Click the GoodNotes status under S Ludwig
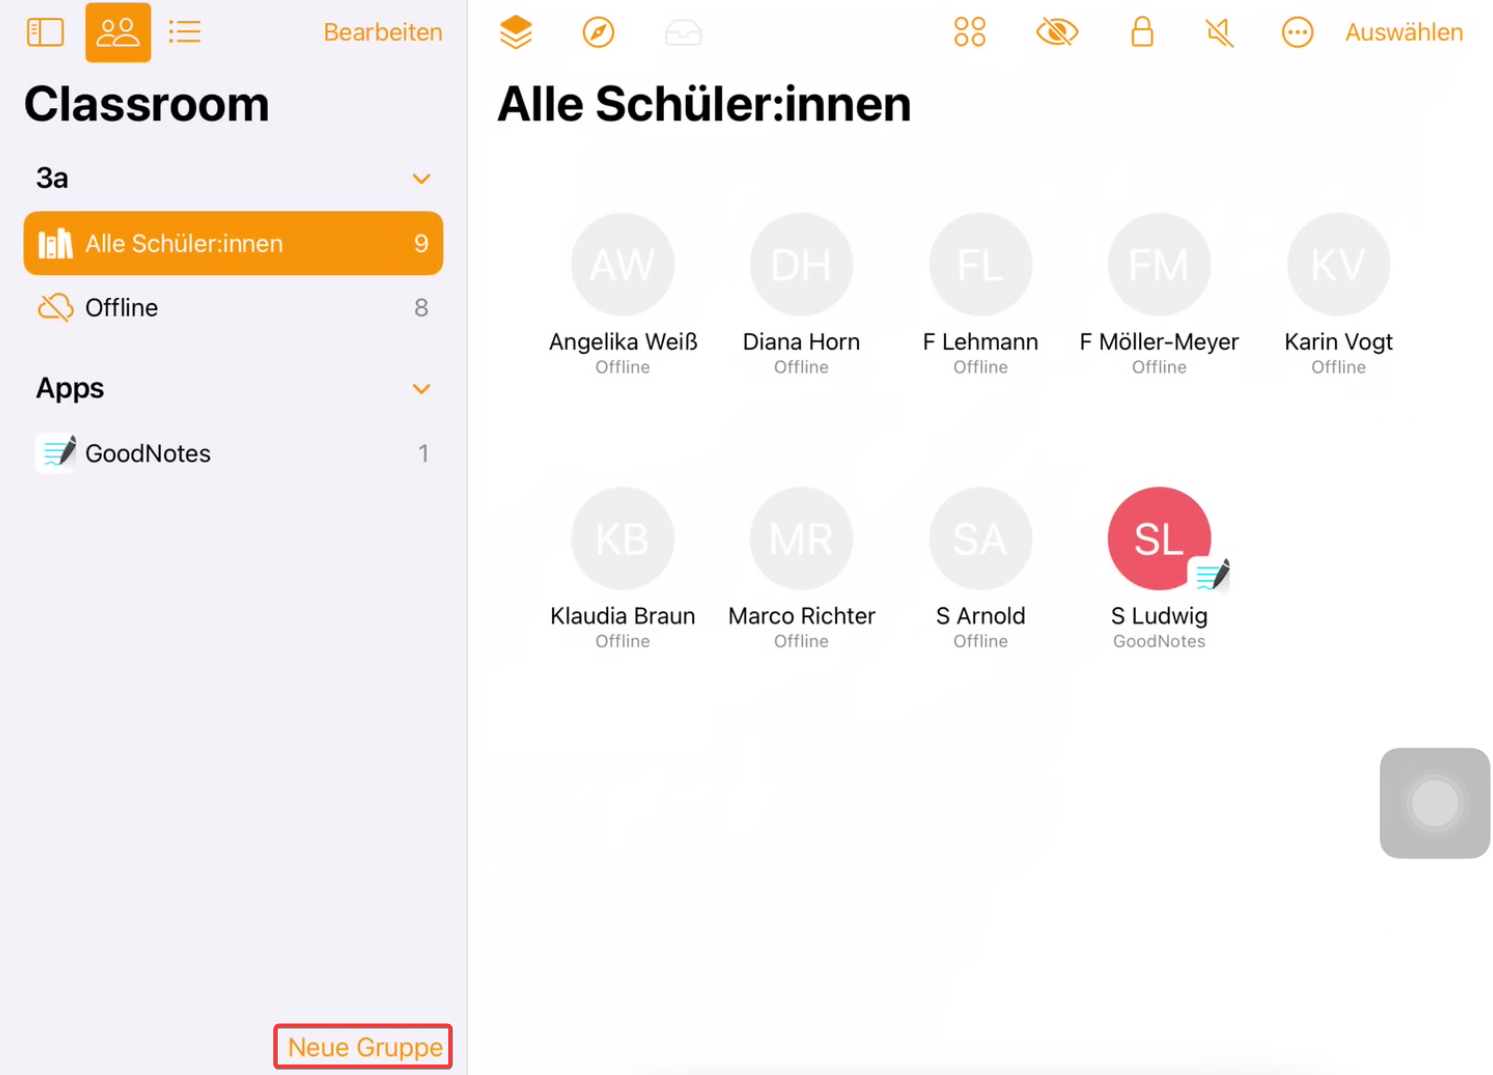This screenshot has width=1493, height=1075. click(x=1159, y=641)
